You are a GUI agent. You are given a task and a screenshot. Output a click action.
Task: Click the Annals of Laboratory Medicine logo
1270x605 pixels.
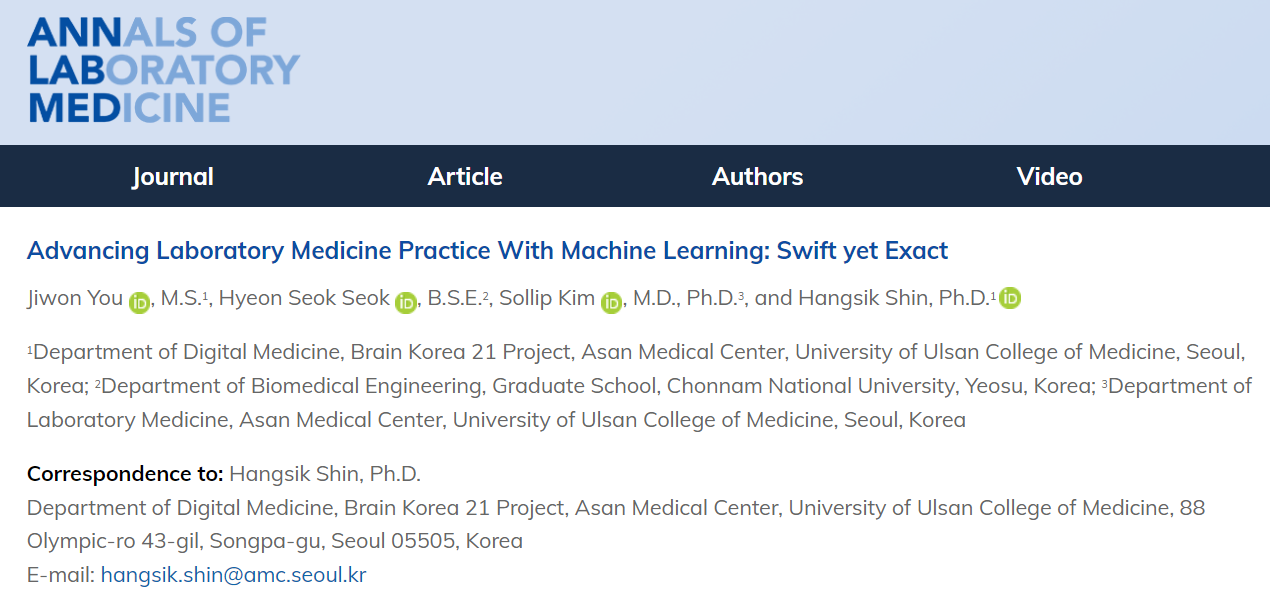[163, 70]
